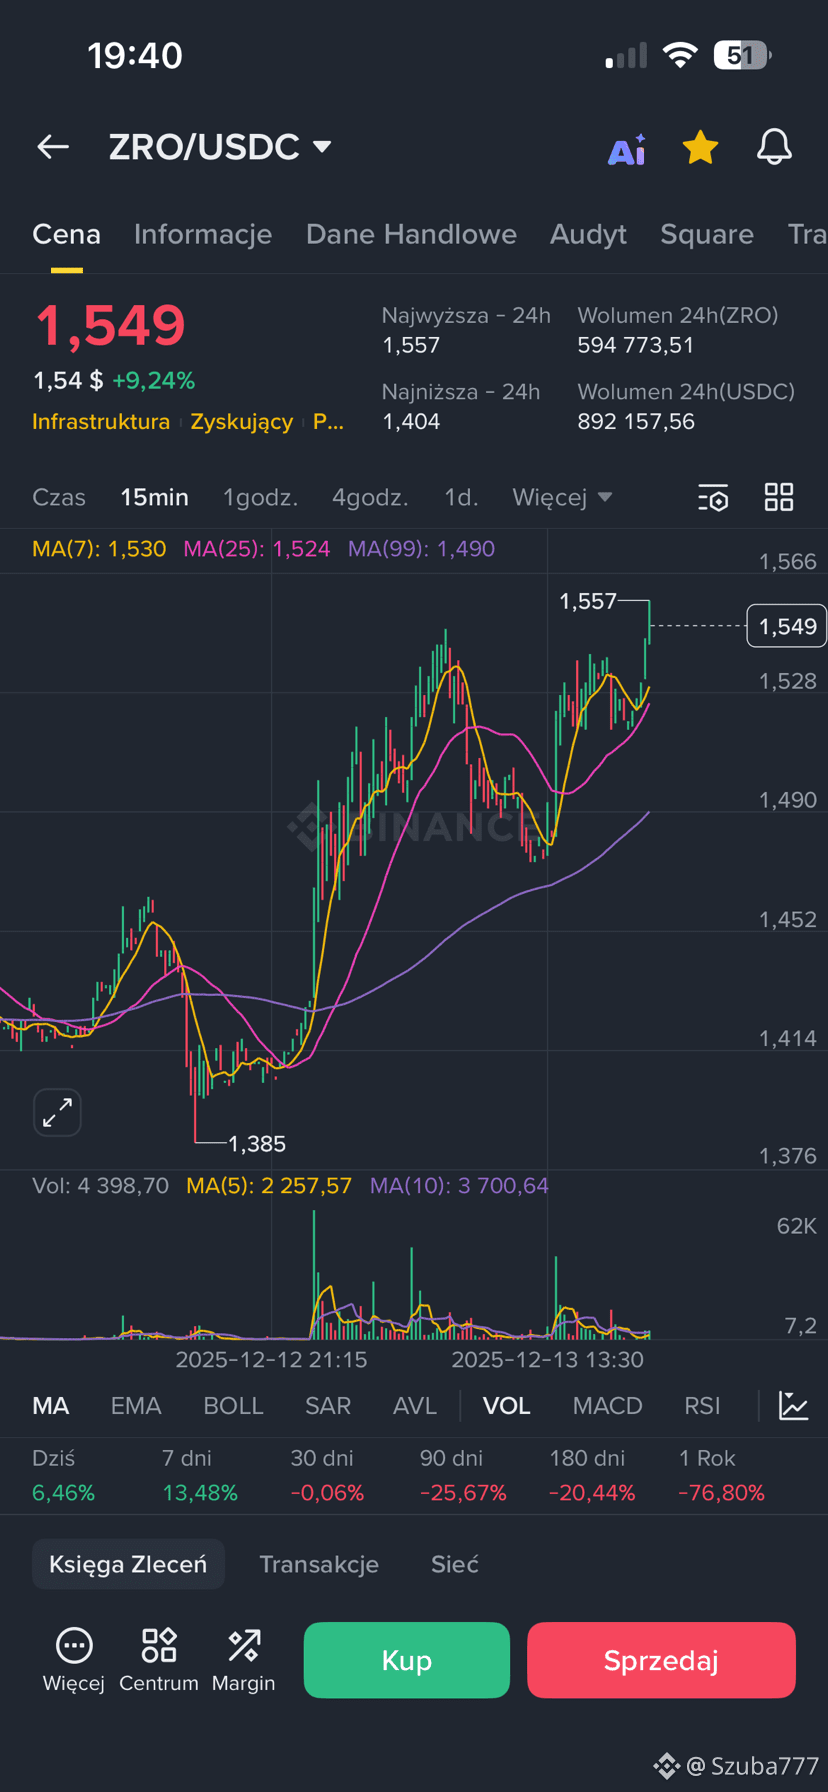The width and height of the screenshot is (828, 1792).
Task: Tap the 30 dni -0,06% performance
Action: point(327,1475)
